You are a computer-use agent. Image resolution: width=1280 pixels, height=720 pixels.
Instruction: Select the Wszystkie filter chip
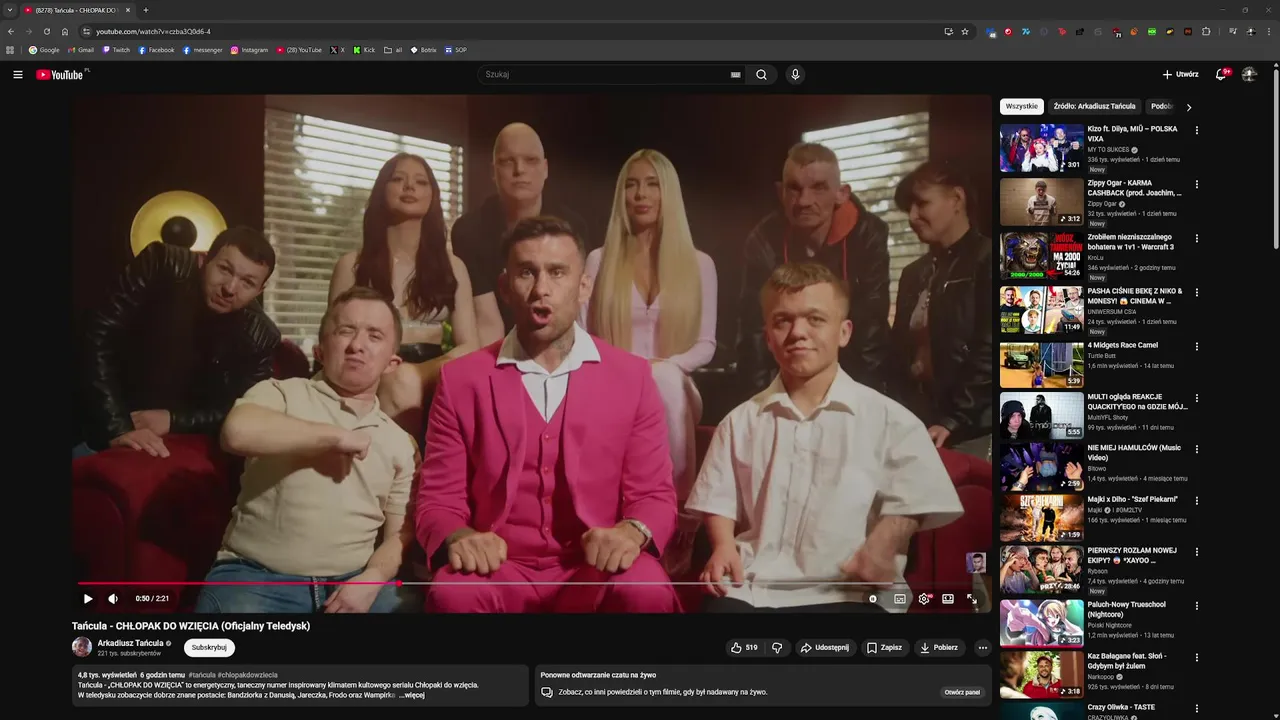coord(1022,106)
